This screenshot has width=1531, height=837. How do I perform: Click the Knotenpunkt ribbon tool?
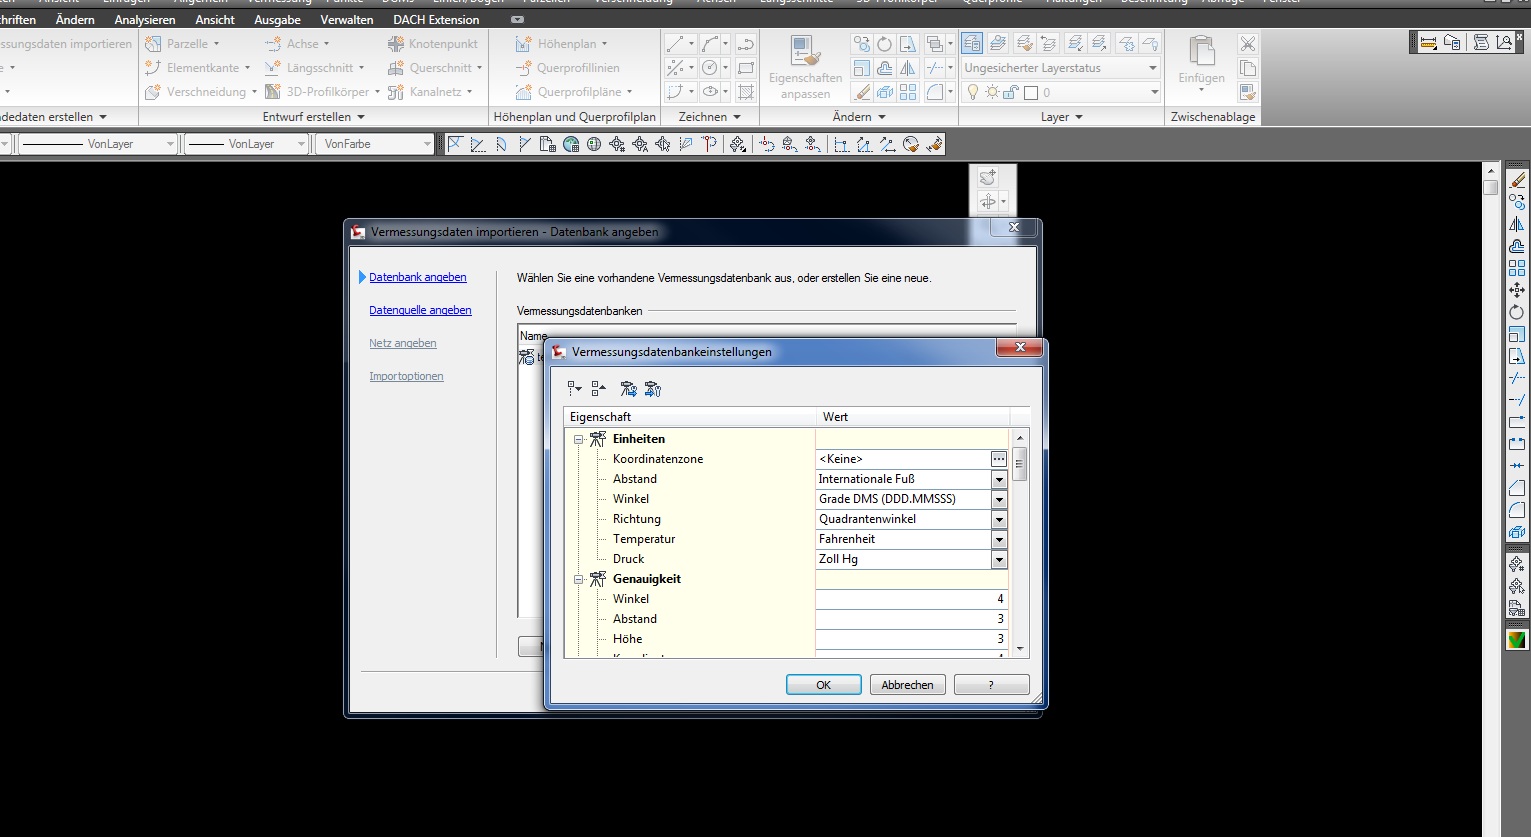(432, 44)
